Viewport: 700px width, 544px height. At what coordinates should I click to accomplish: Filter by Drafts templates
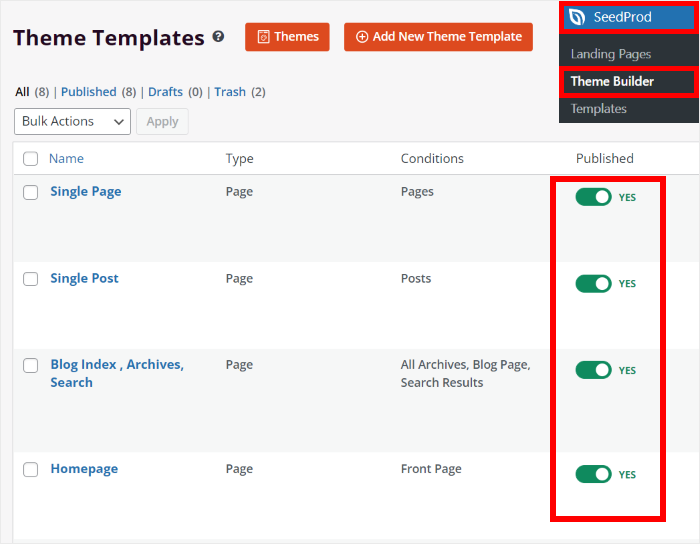pyautogui.click(x=165, y=92)
